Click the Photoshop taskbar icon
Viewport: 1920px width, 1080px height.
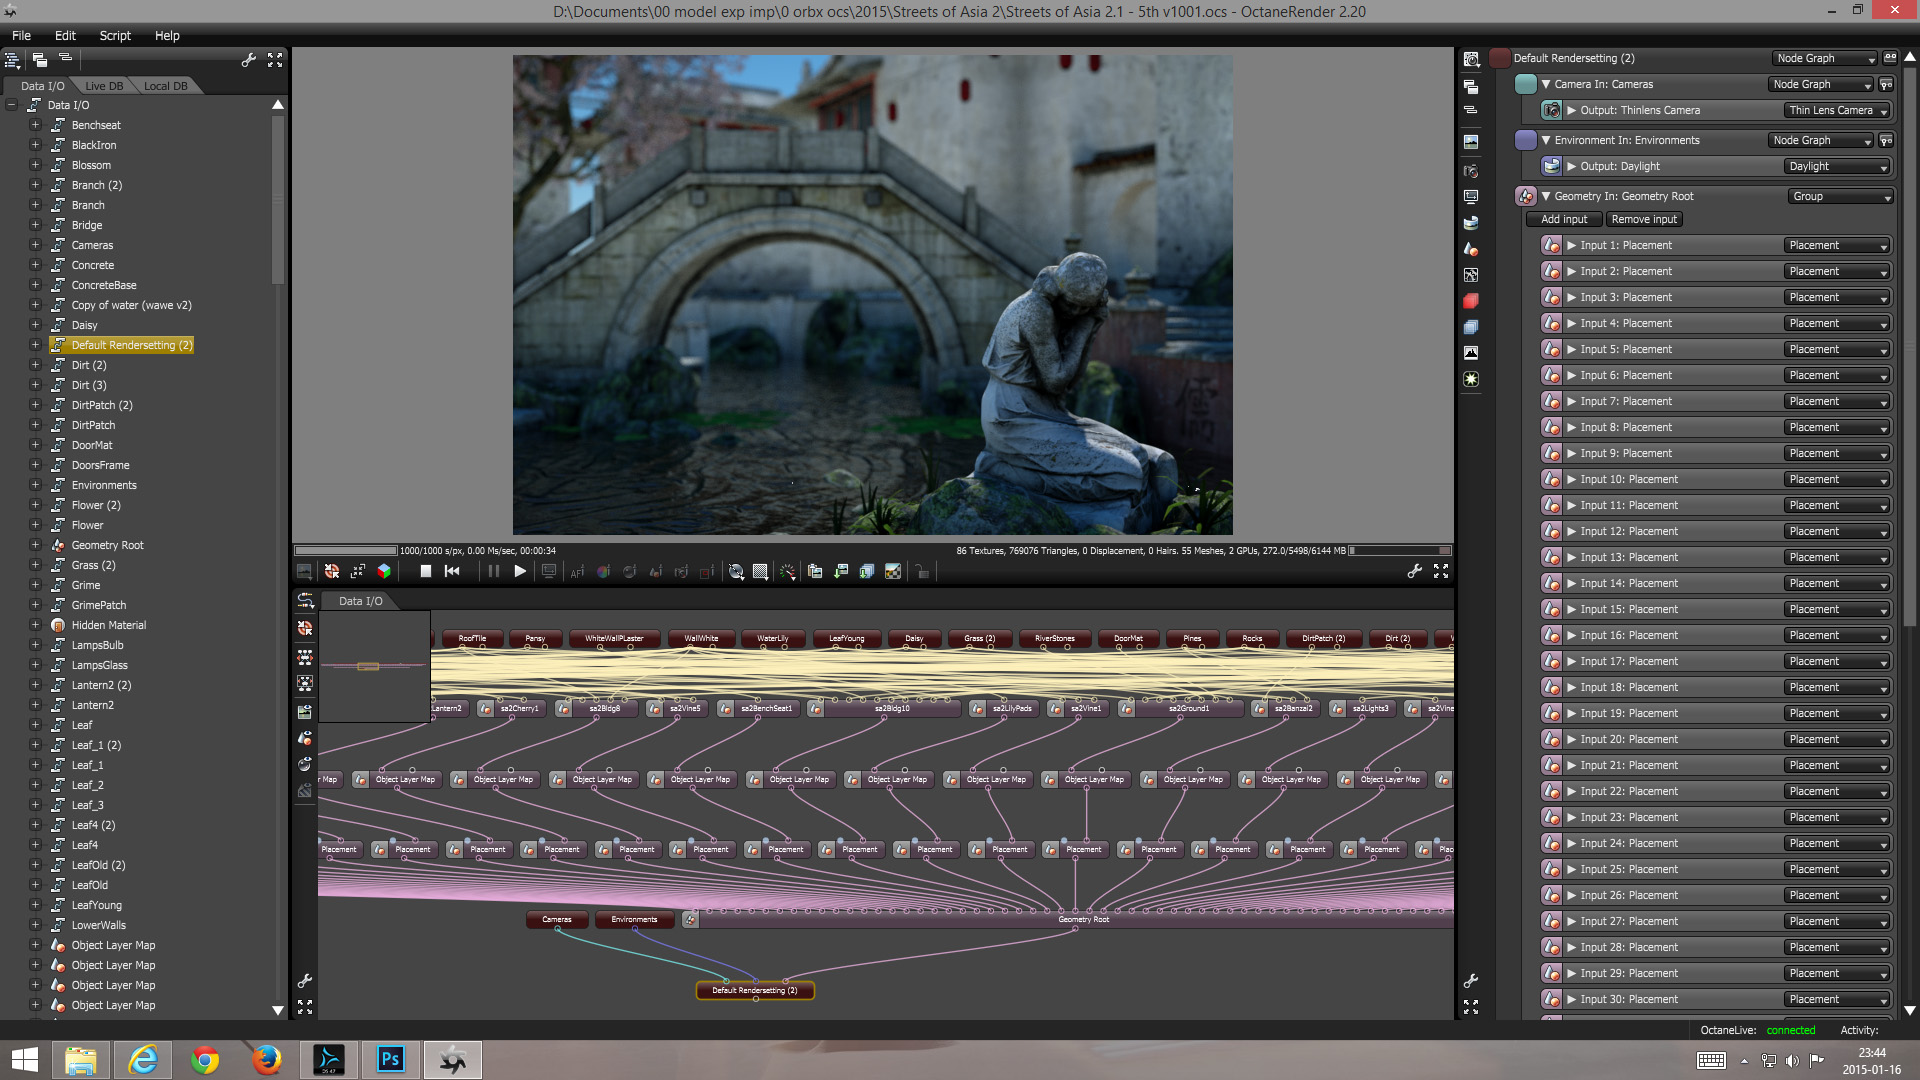point(390,1059)
